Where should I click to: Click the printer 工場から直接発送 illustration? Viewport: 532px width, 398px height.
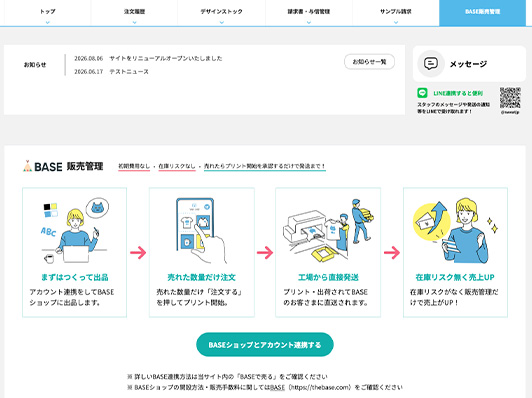tap(328, 230)
